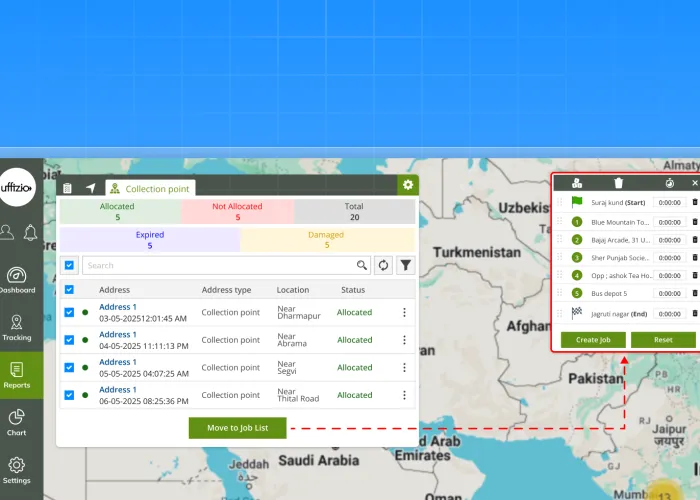Viewport: 700px width, 500px height.
Task: Click the stopwatch icon in job panel header
Action: 670,183
